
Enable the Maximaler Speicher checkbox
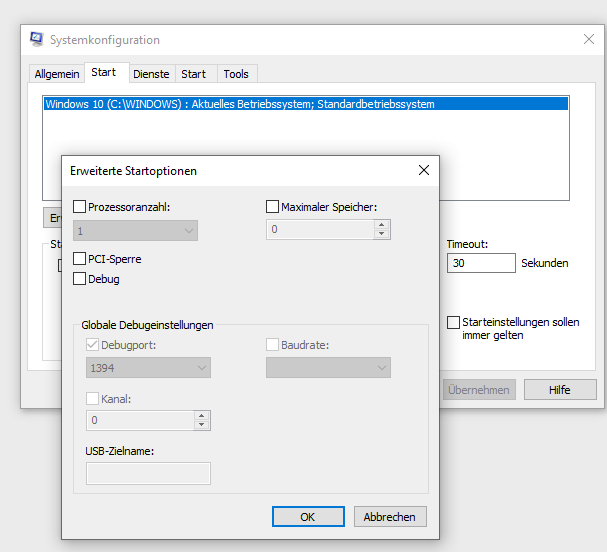coord(273,206)
